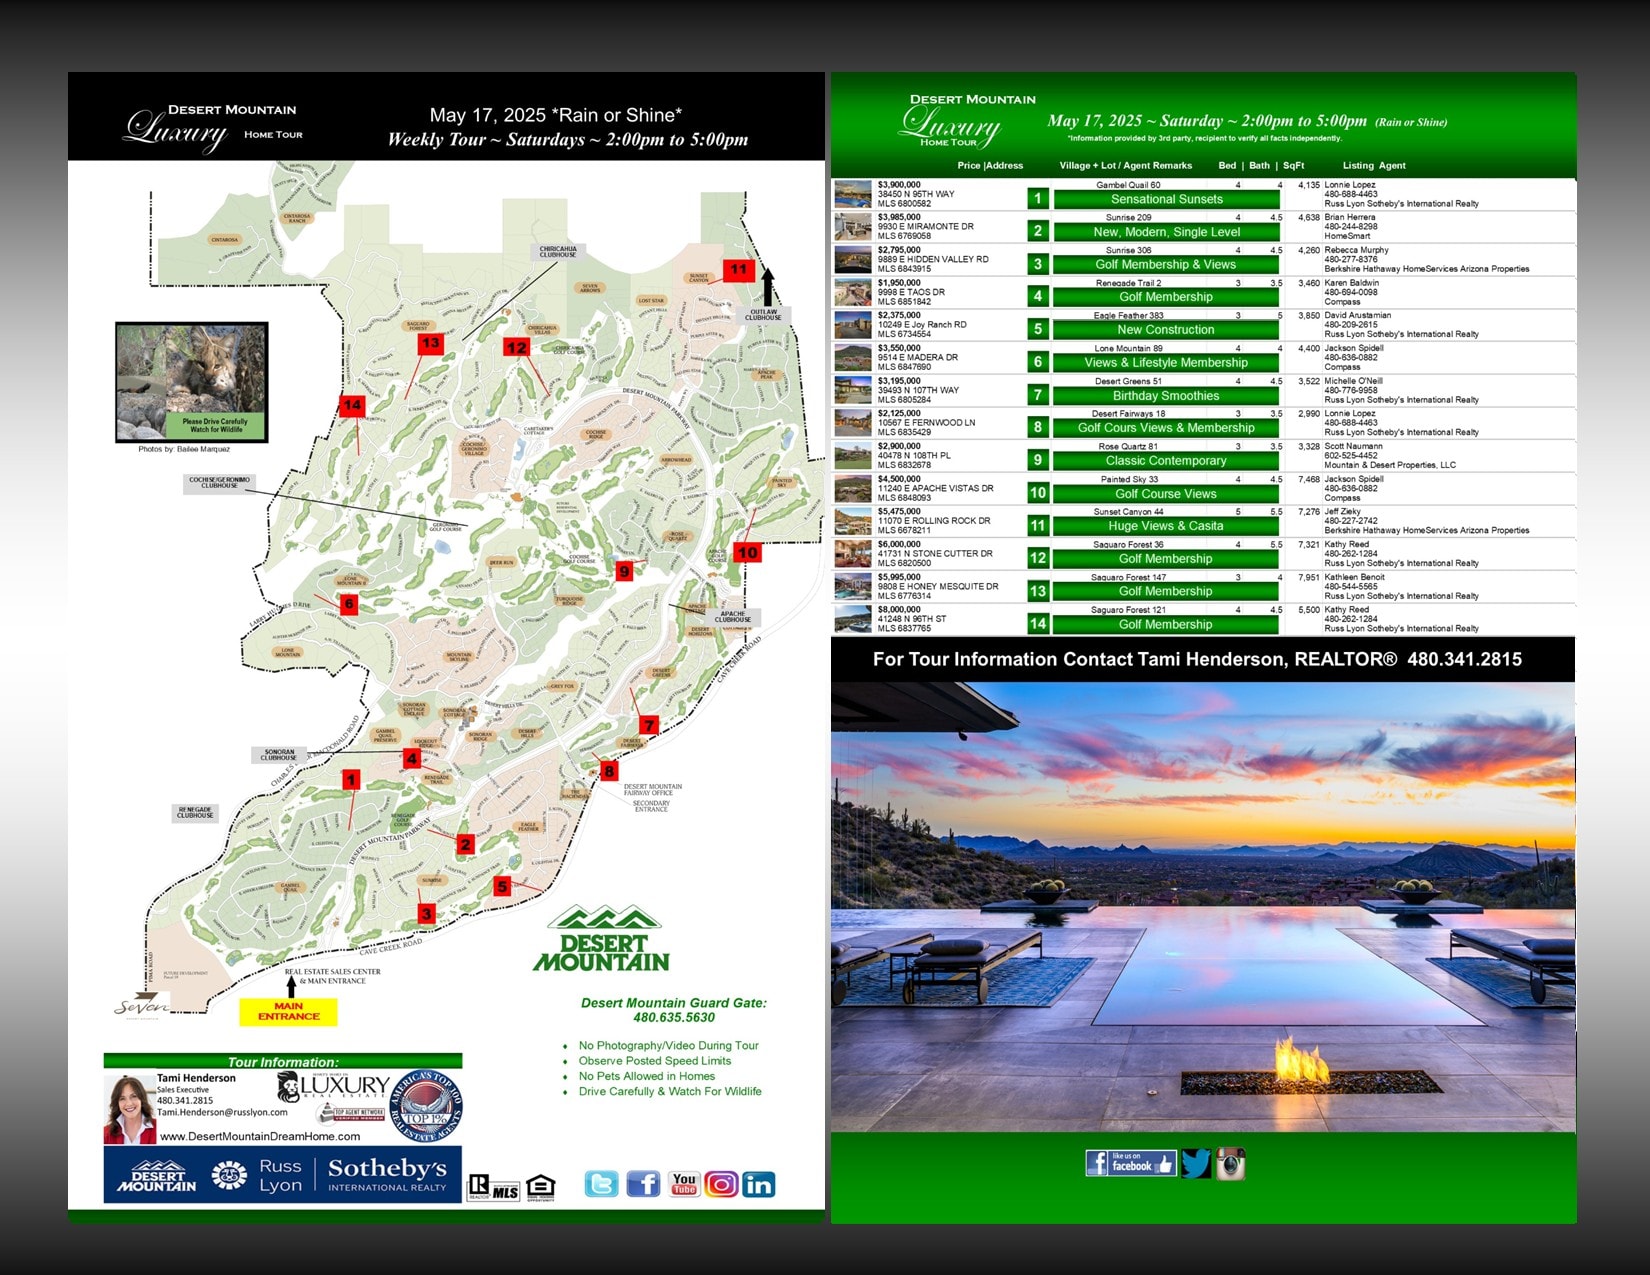Viewport: 1650px width, 1275px height.
Task: Click the guard gate number 480.635.5630
Action: click(674, 1018)
